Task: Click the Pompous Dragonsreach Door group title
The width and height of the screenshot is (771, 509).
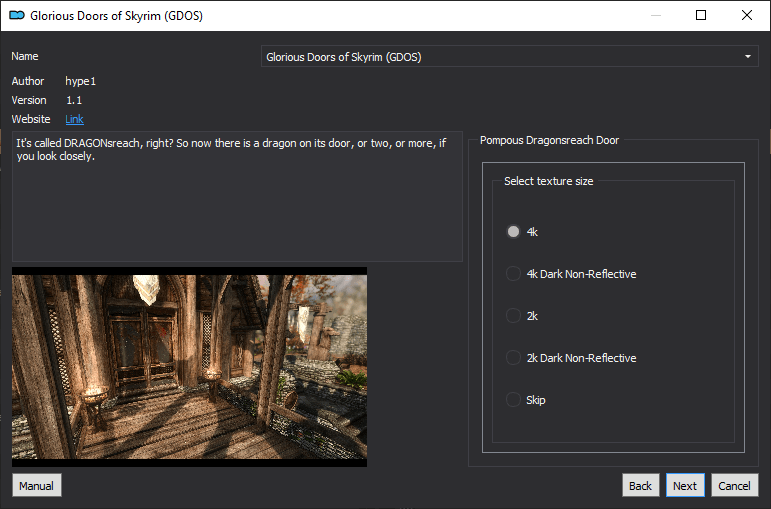Action: pos(549,140)
